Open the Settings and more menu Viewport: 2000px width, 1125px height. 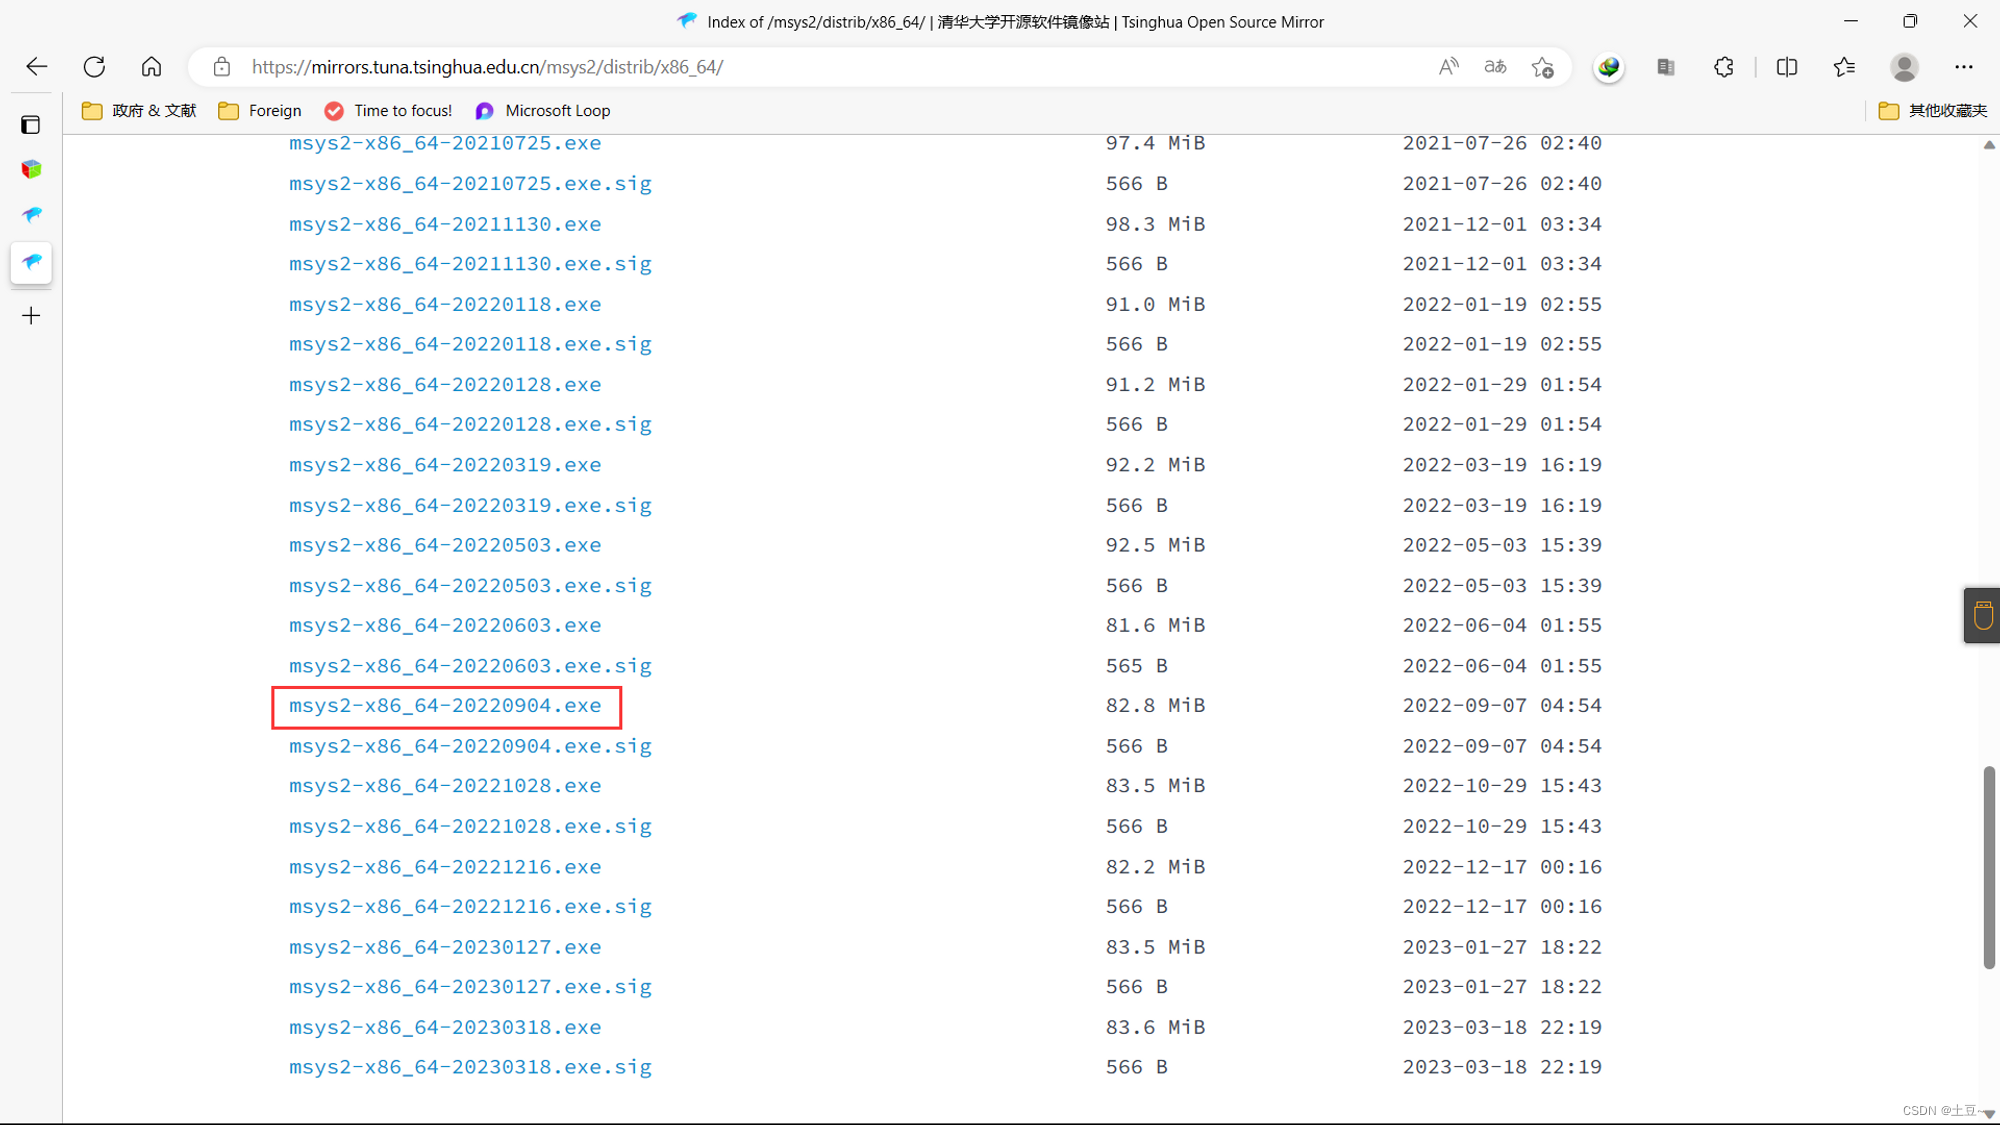click(1964, 67)
